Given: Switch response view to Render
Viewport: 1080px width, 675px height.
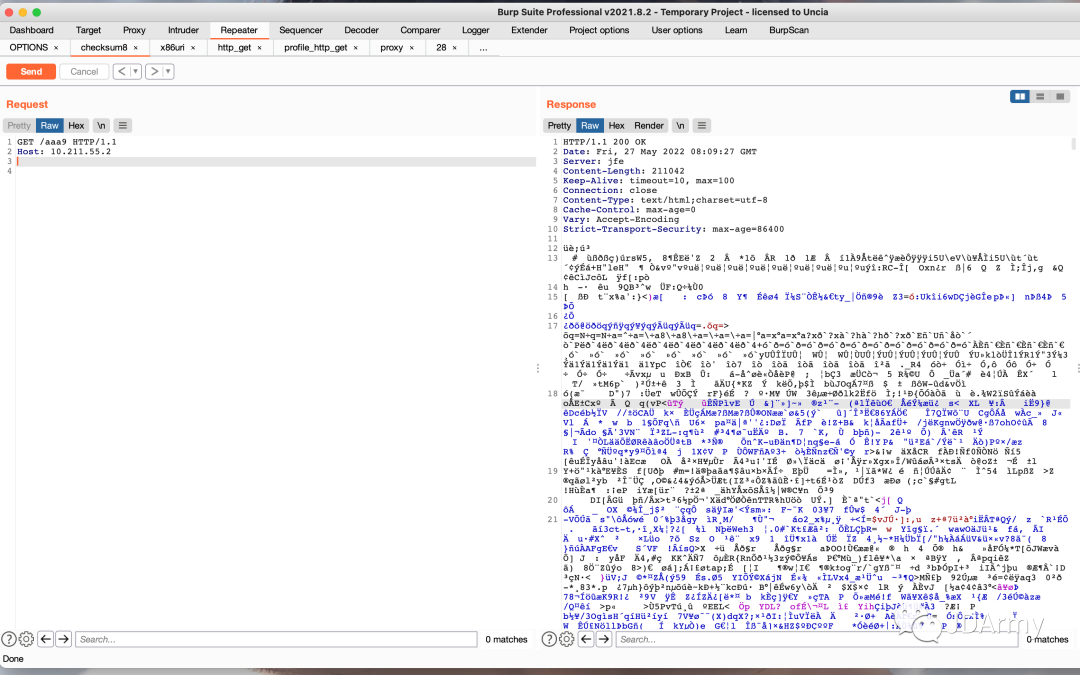Looking at the screenshot, I should point(649,125).
